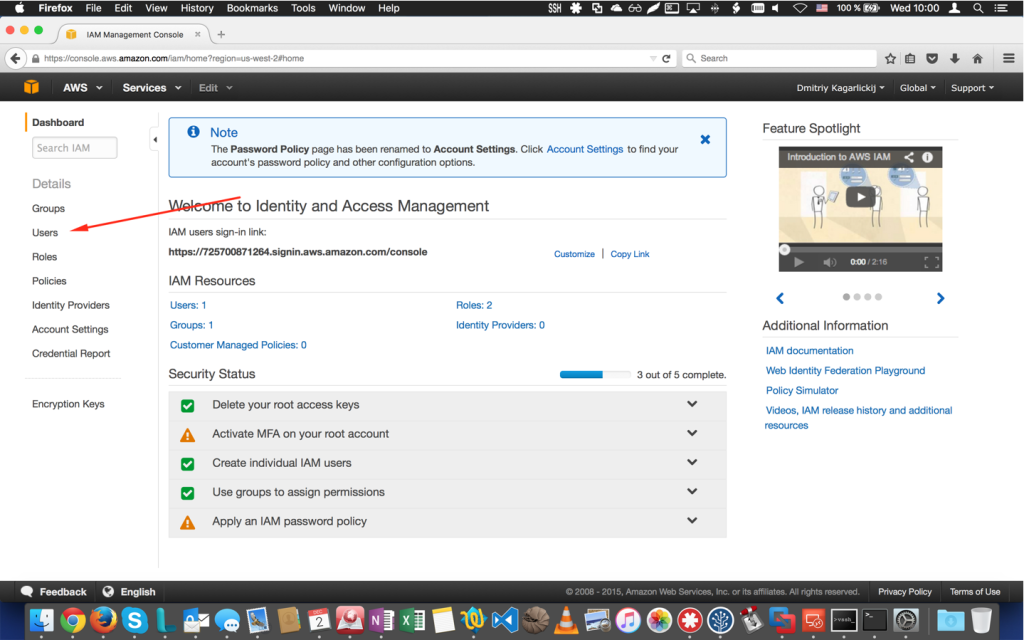
Task: Open the Edit dropdown in AWS navbar
Action: pyautogui.click(x=216, y=88)
